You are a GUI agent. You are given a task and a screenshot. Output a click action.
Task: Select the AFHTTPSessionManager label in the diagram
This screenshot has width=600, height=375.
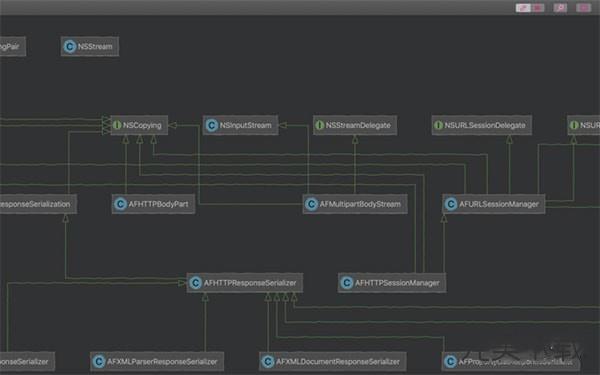click(x=397, y=283)
